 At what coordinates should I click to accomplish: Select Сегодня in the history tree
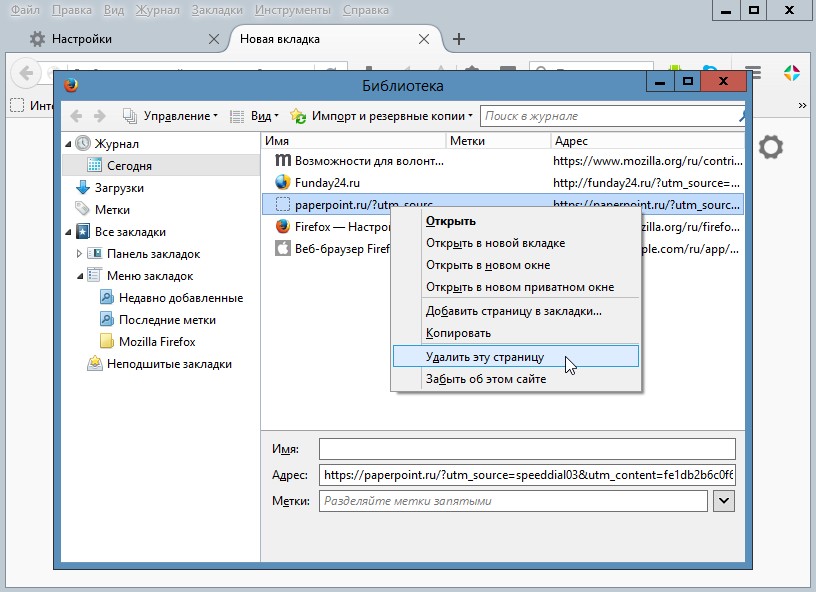(129, 166)
